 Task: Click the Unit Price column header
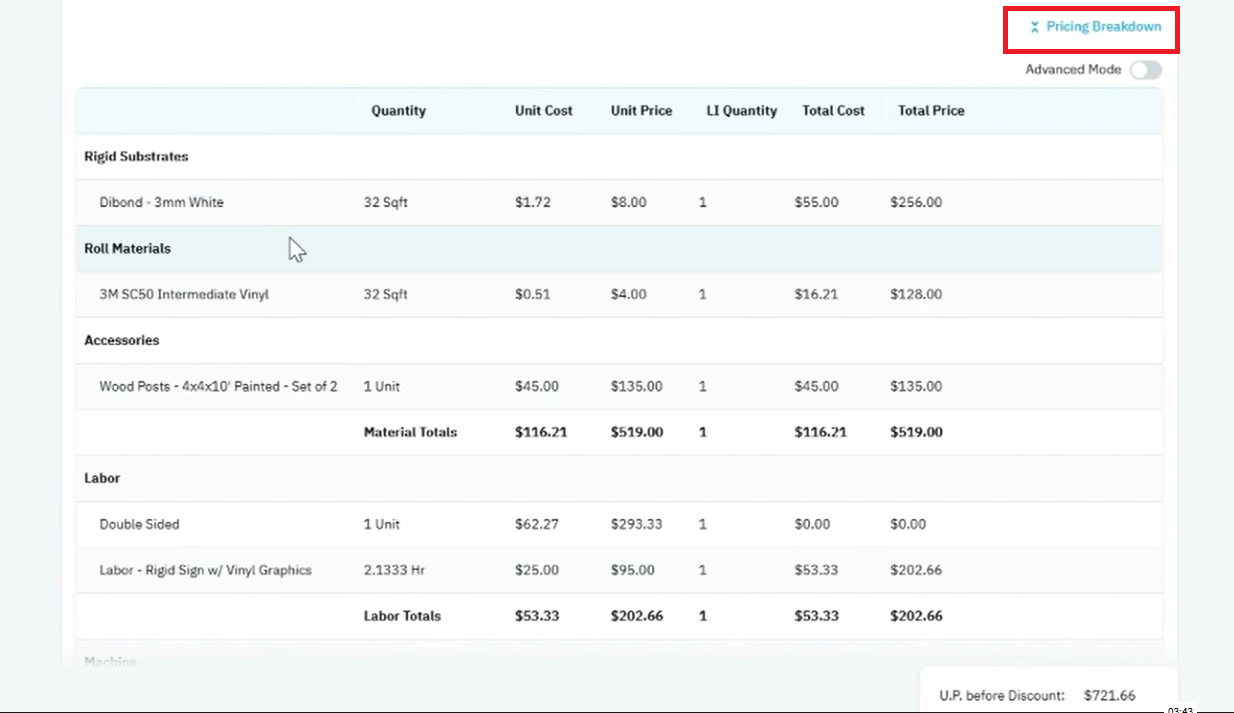641,111
